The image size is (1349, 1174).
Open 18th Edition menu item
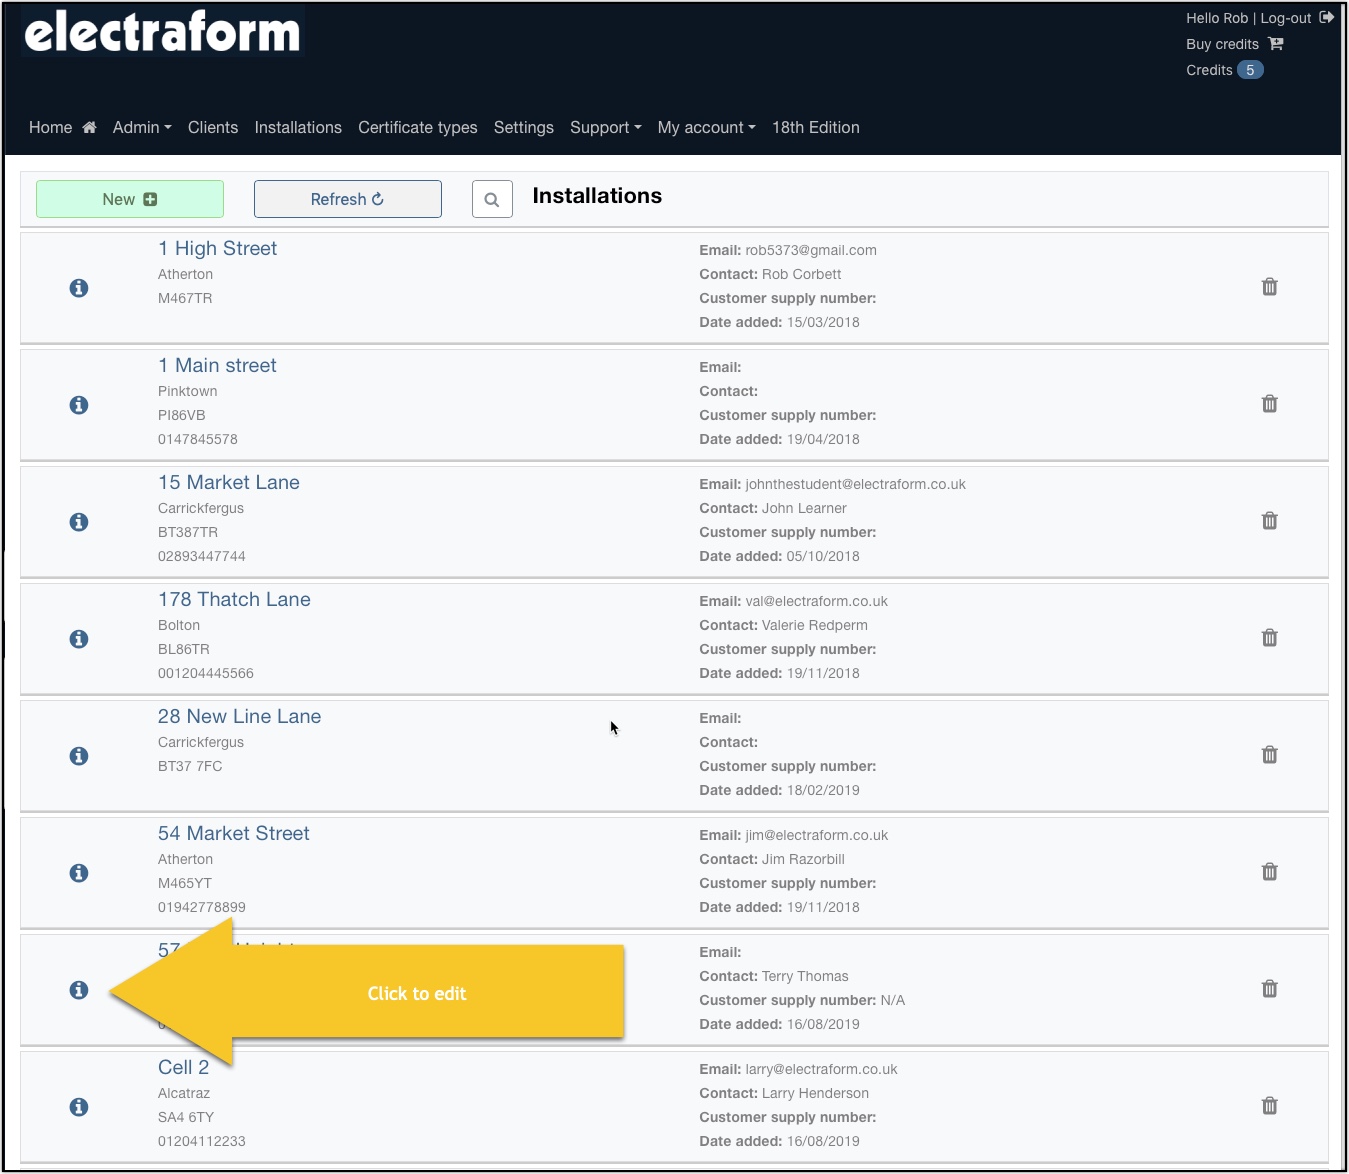coord(816,127)
